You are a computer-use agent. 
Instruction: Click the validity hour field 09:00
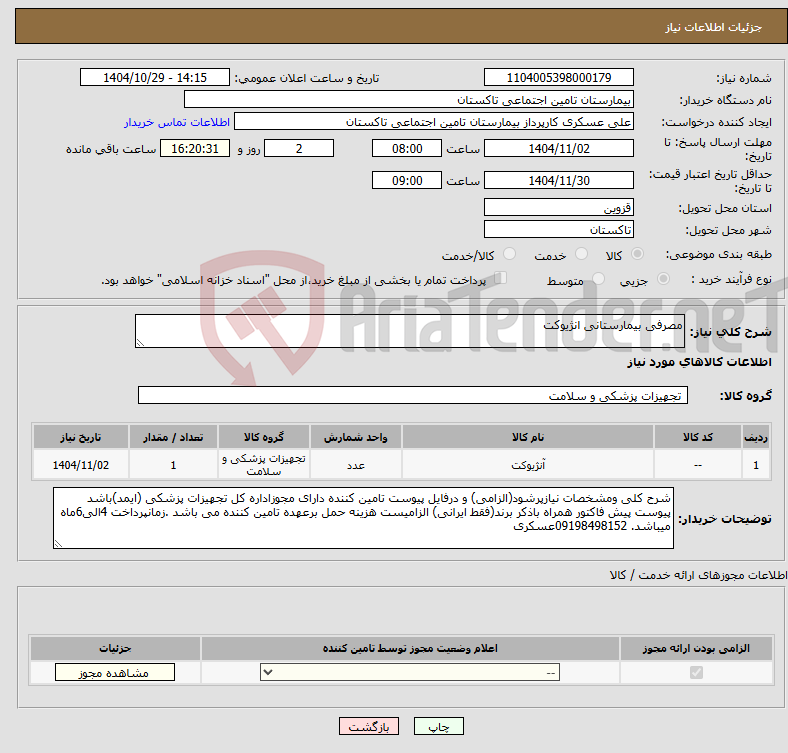click(407, 180)
